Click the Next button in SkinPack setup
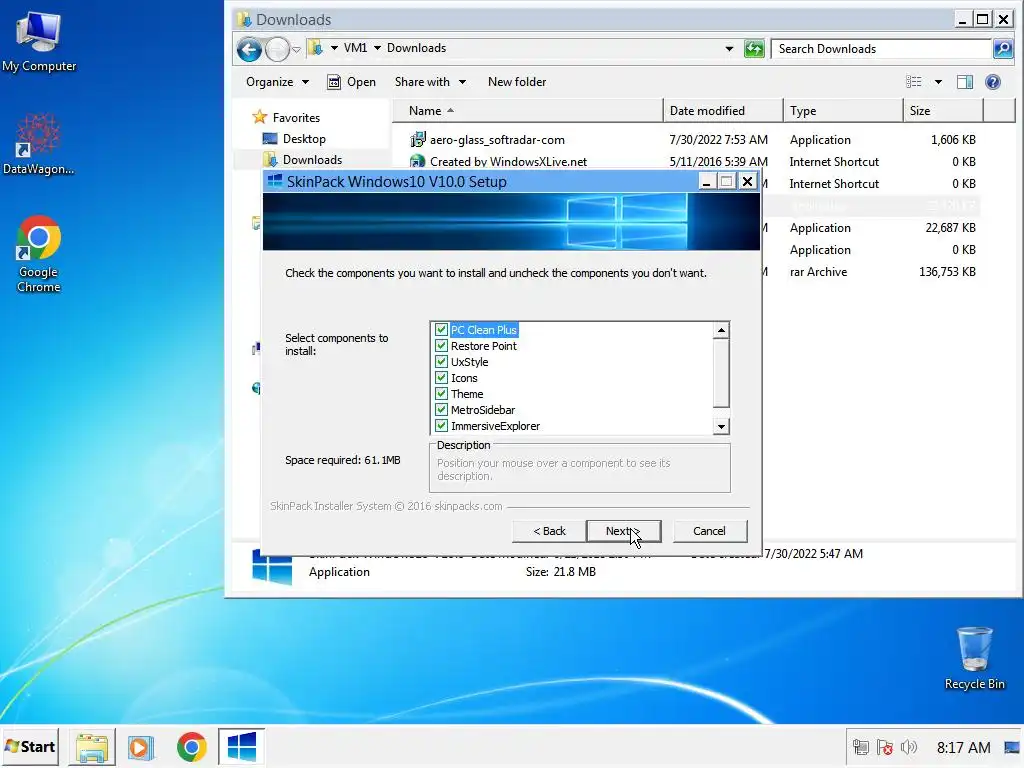 coord(624,531)
